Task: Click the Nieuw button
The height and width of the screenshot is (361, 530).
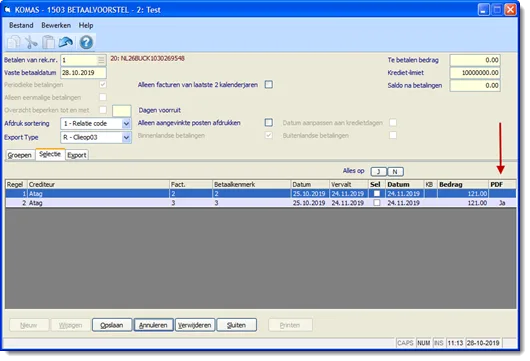Action: [29, 325]
